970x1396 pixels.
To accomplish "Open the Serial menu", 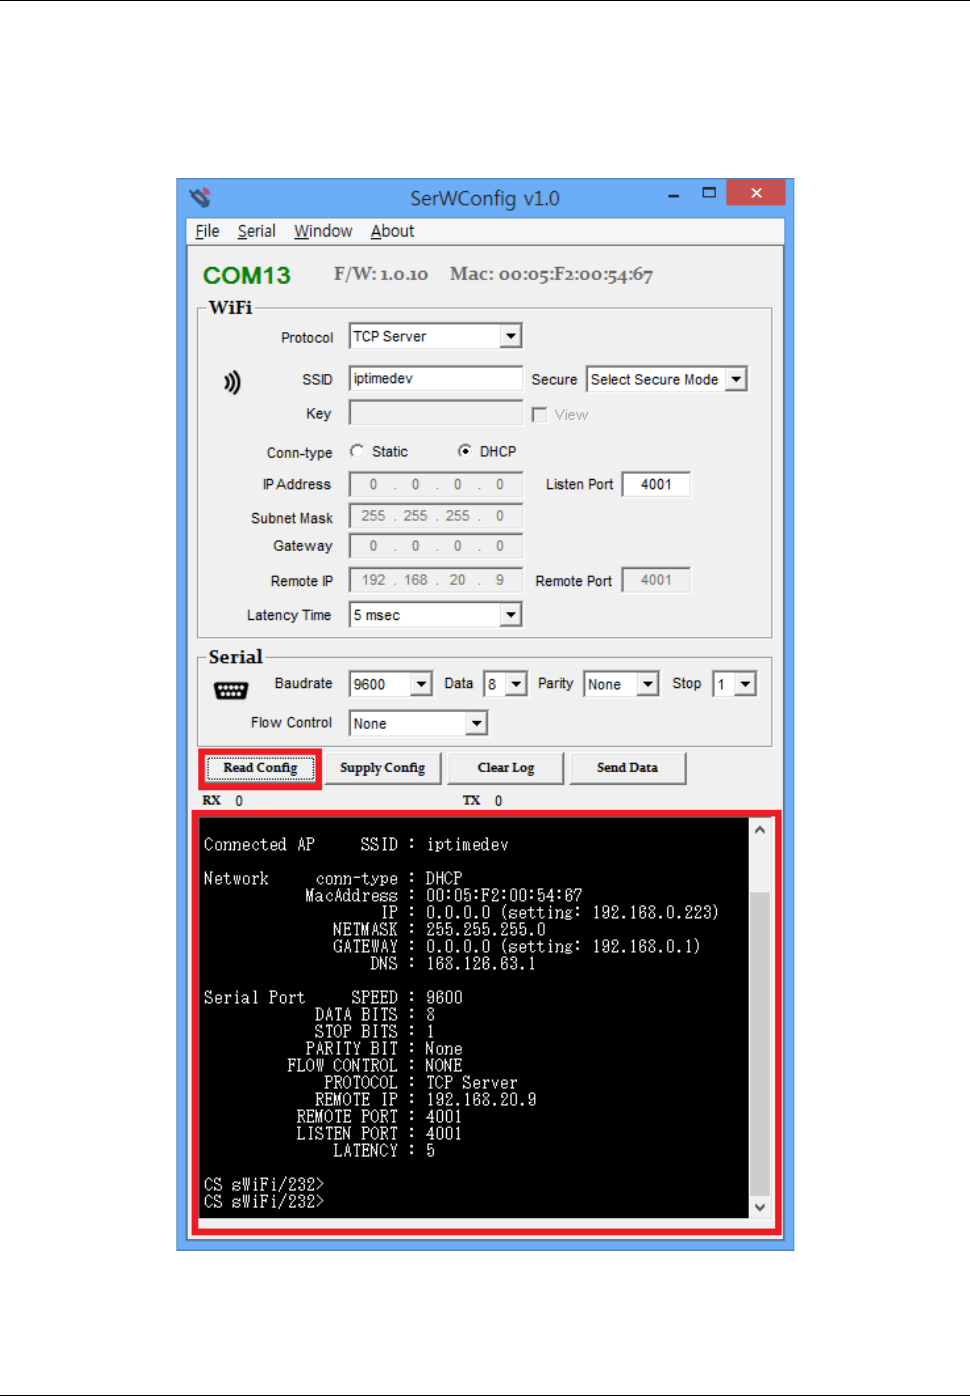I will [x=256, y=231].
